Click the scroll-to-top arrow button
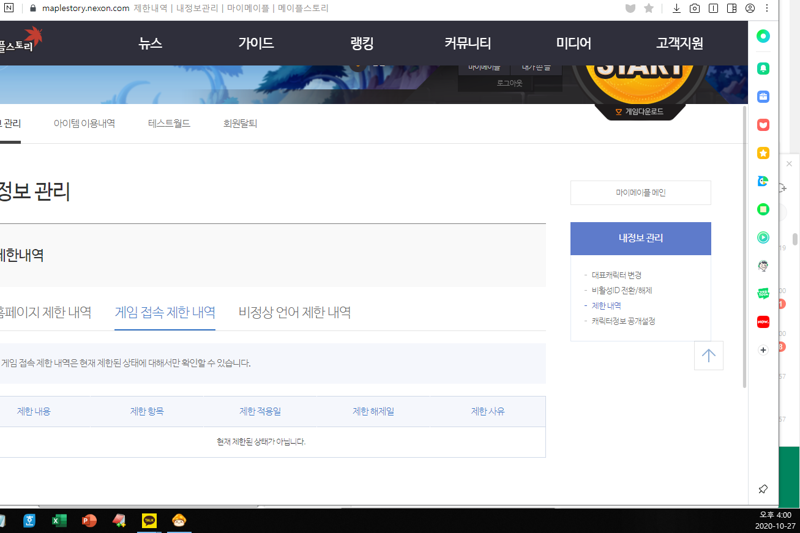The image size is (800, 533). point(708,356)
